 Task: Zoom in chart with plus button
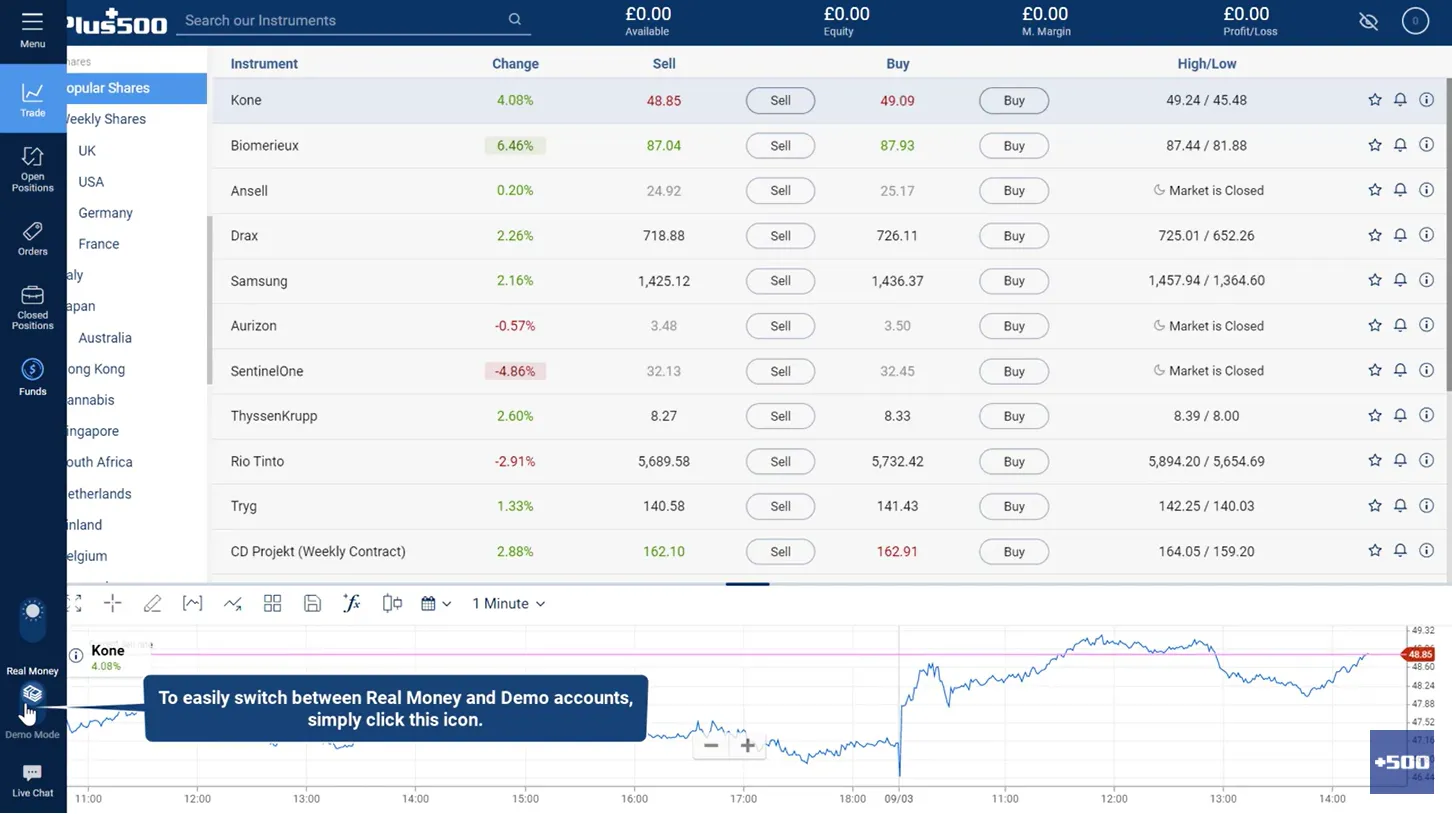(747, 745)
